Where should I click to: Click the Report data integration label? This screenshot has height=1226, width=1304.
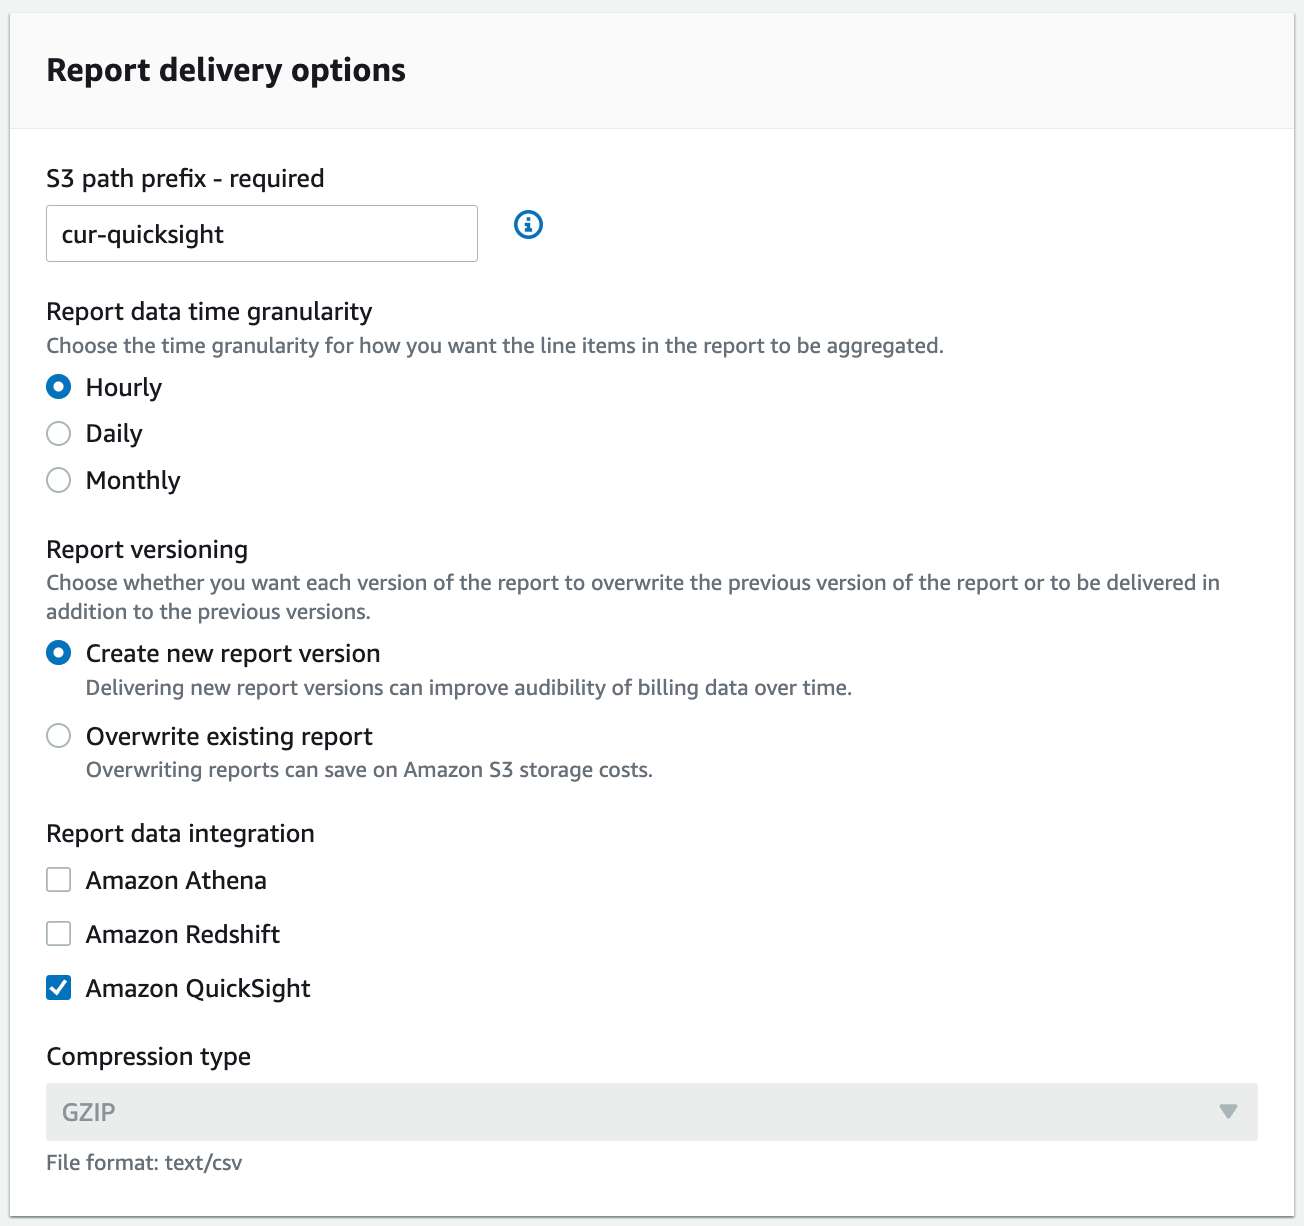(x=180, y=833)
